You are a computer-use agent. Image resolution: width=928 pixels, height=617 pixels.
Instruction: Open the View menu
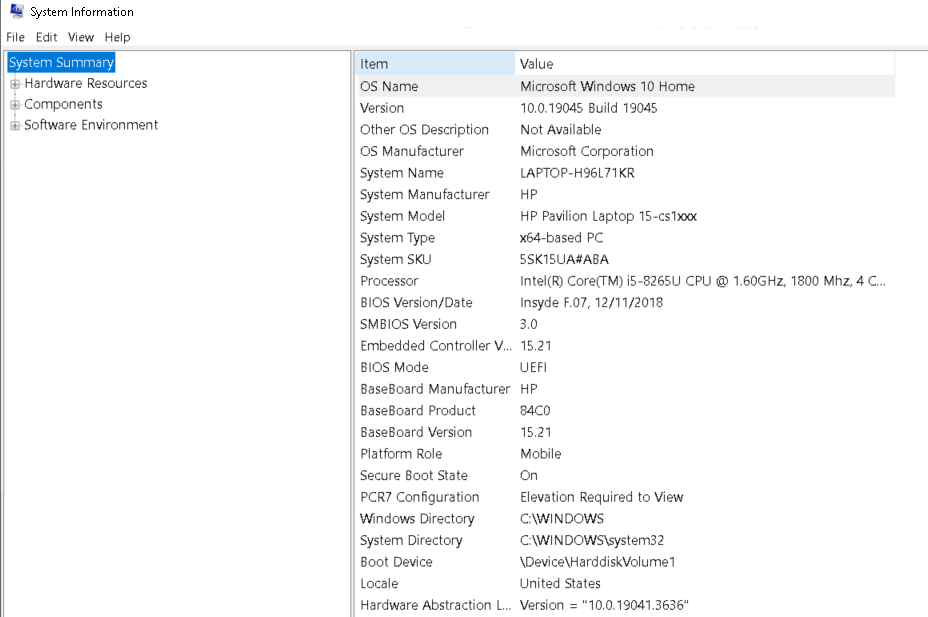point(80,37)
